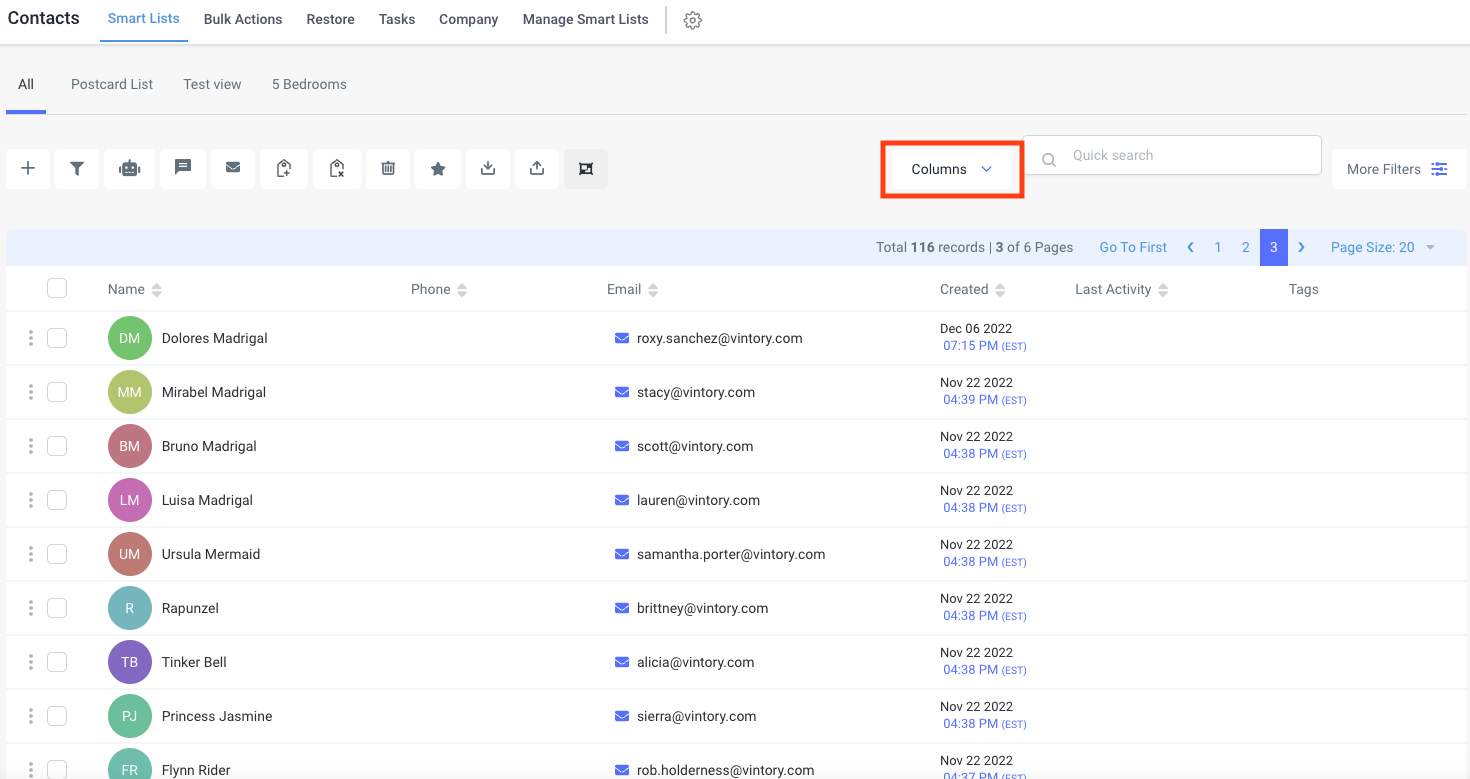
Task: Tick the select-all checkbox in table header
Action: (57, 288)
